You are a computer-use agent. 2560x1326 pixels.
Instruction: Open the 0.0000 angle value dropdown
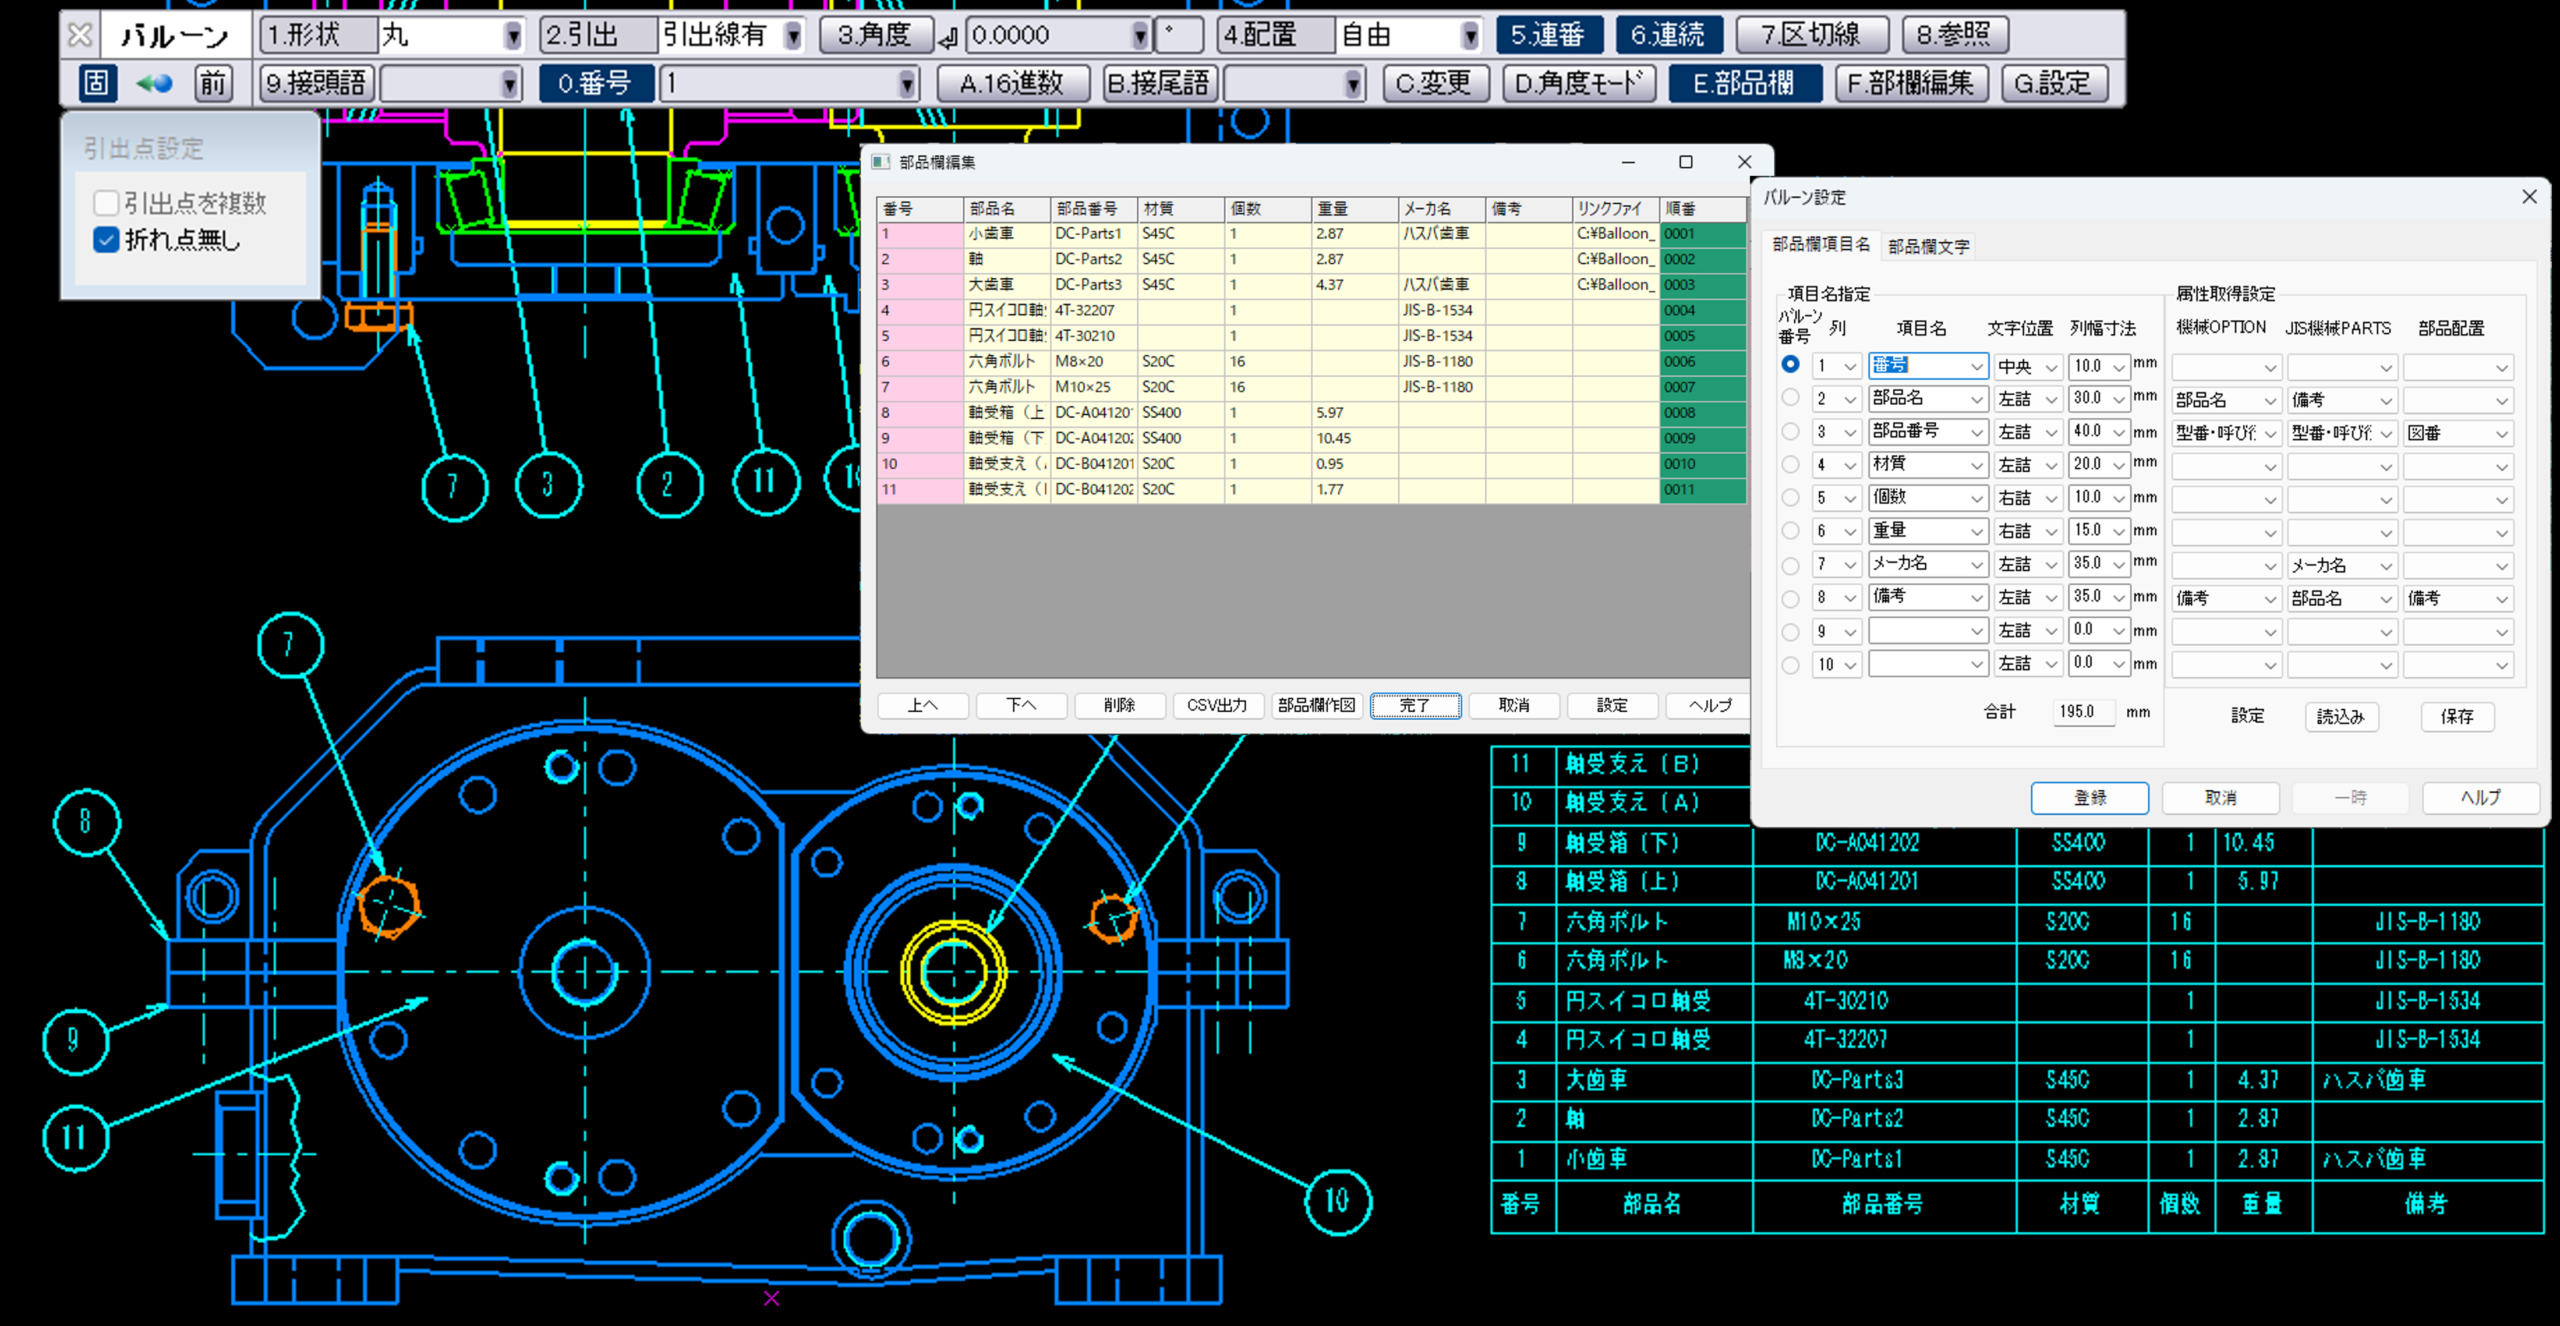(x=1139, y=36)
